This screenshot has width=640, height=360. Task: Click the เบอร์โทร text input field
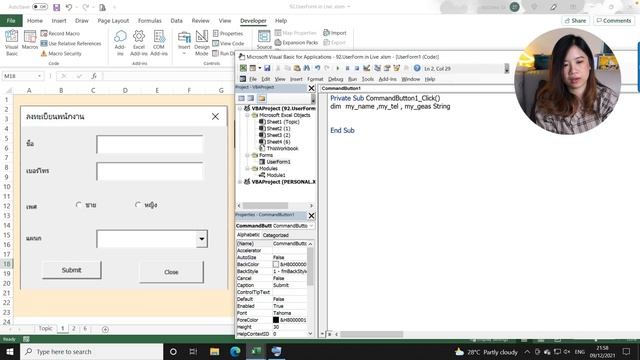tap(150, 171)
